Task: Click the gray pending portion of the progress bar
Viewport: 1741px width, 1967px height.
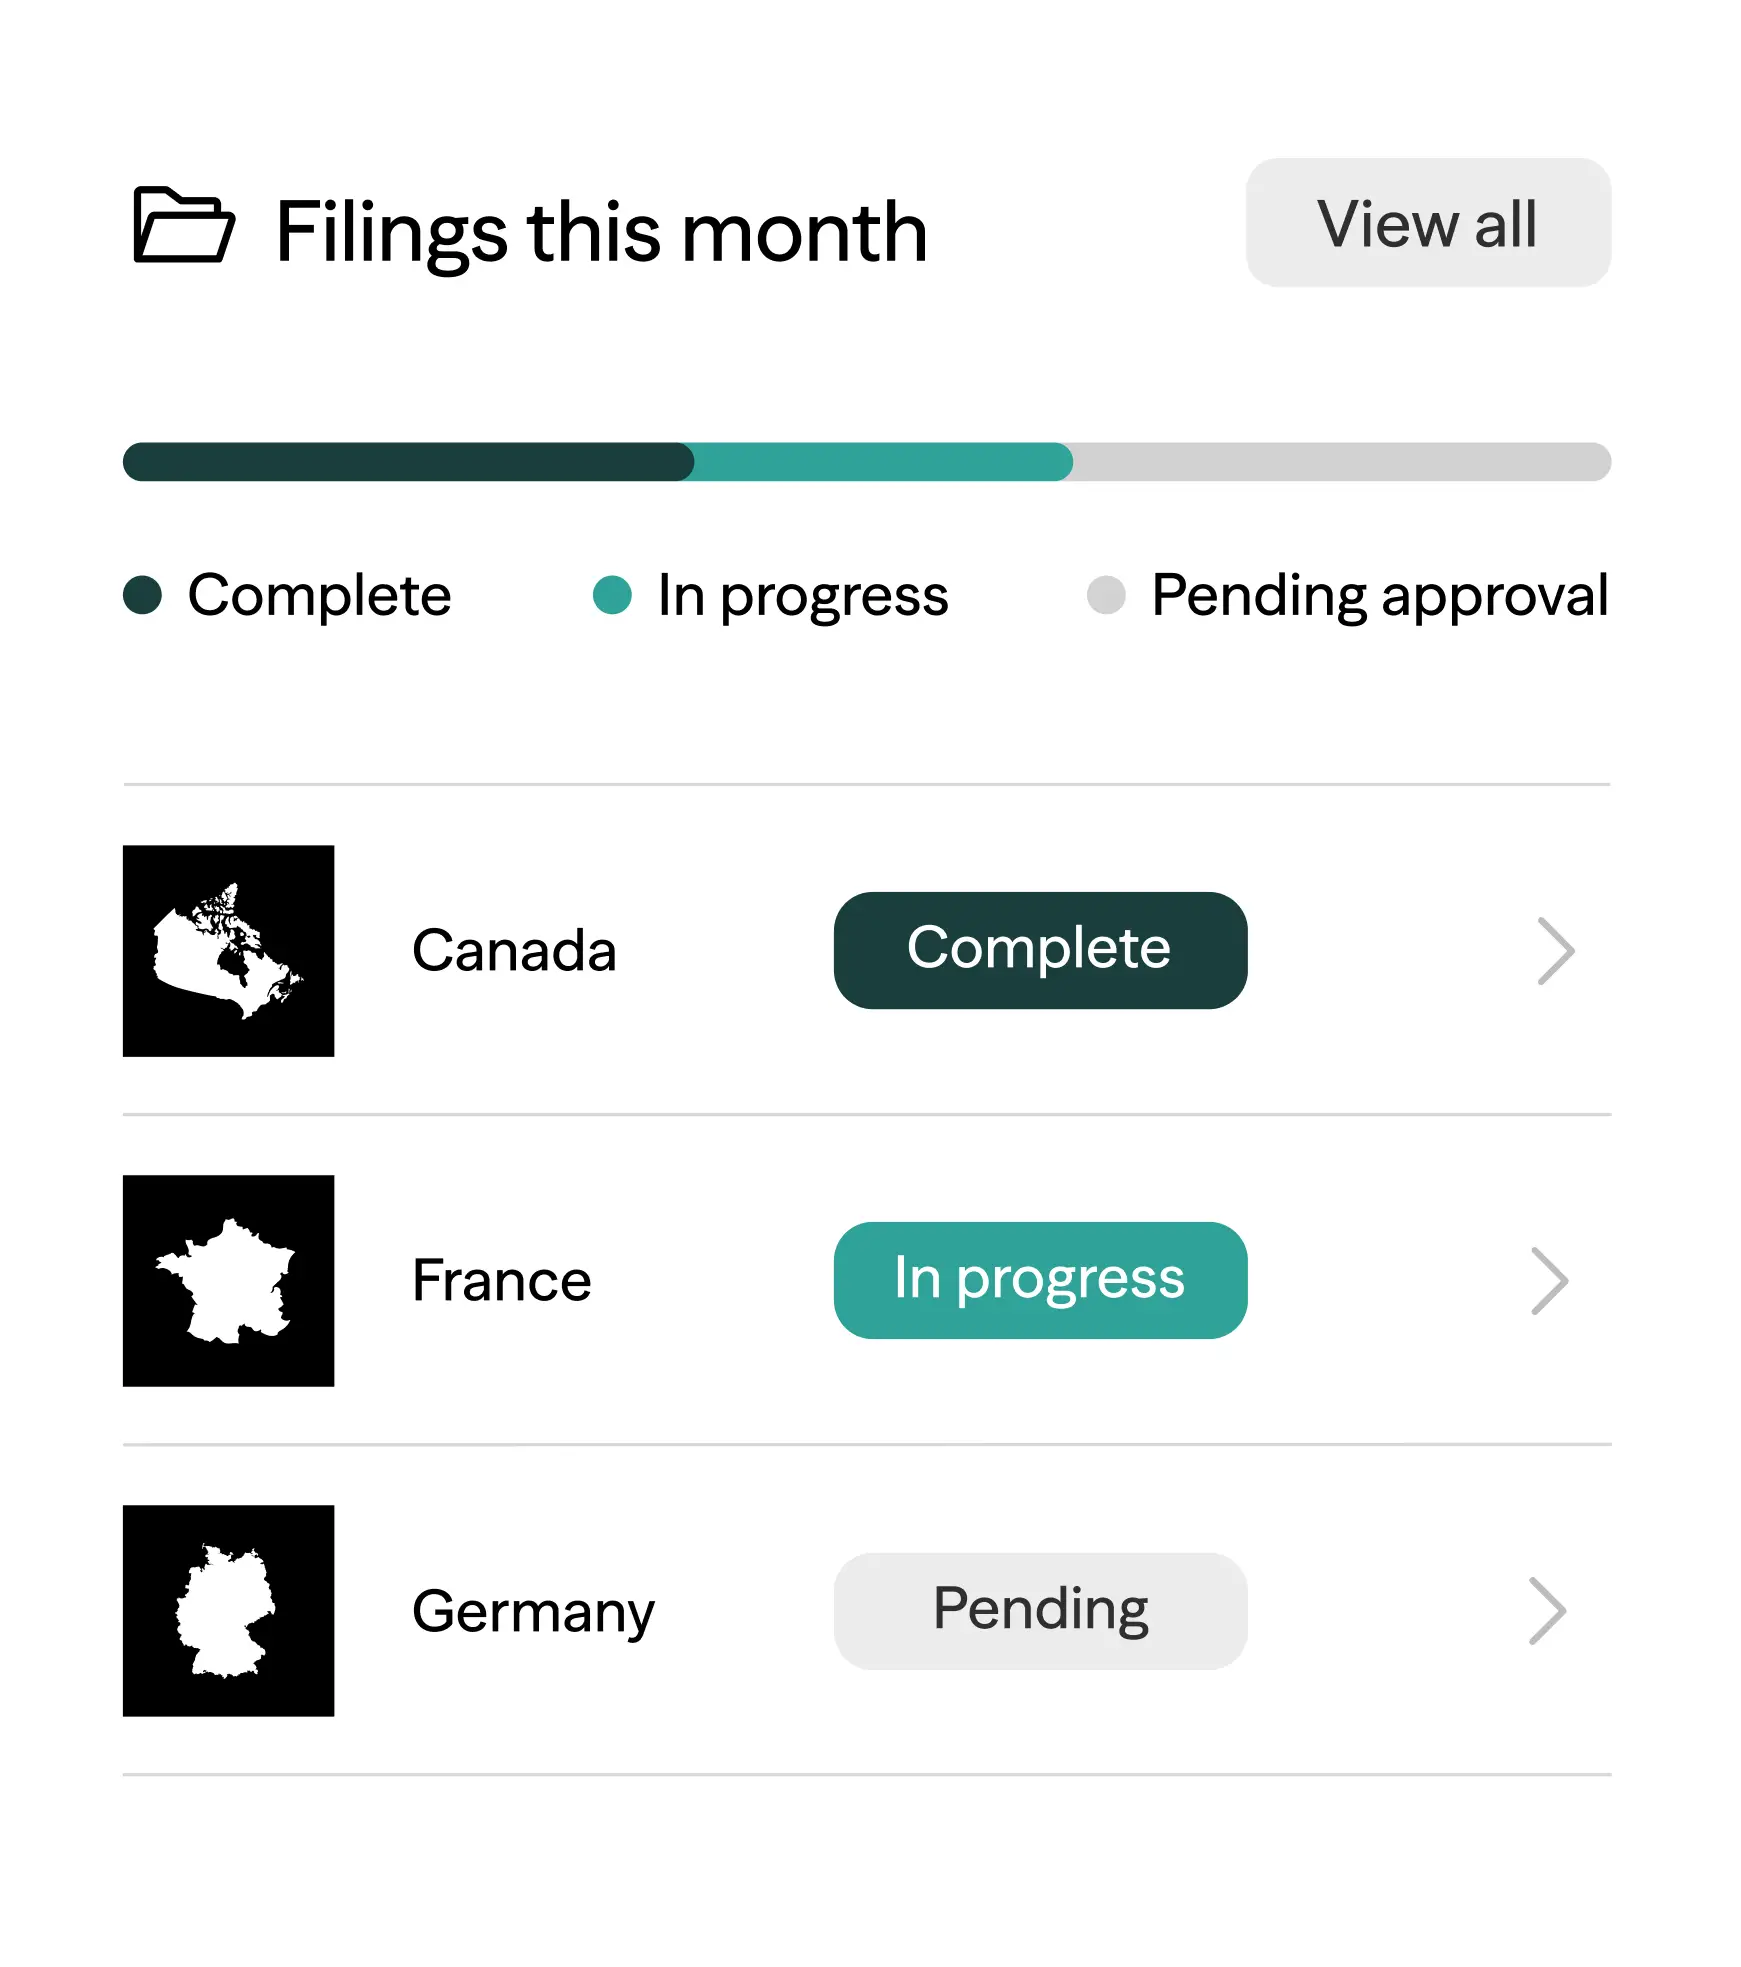Action: coord(1340,462)
